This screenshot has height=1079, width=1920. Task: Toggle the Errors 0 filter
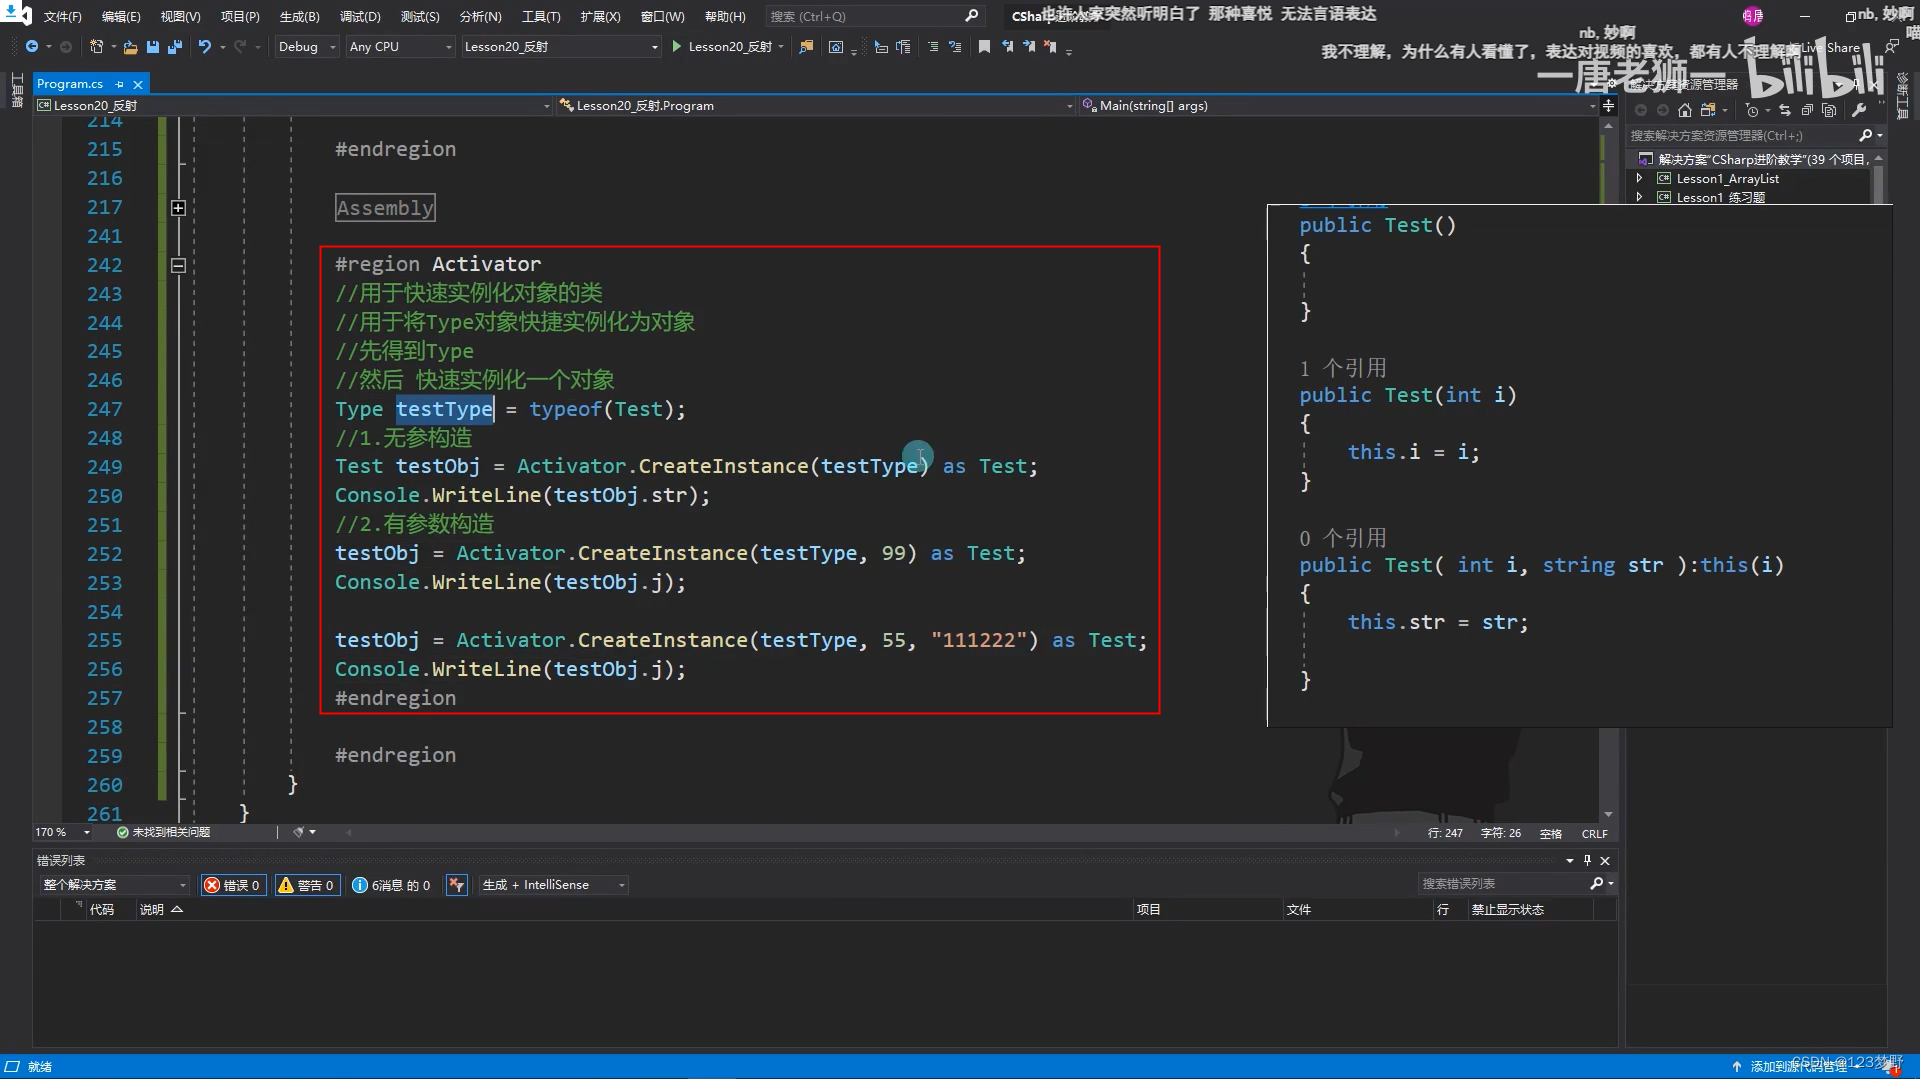click(x=233, y=885)
